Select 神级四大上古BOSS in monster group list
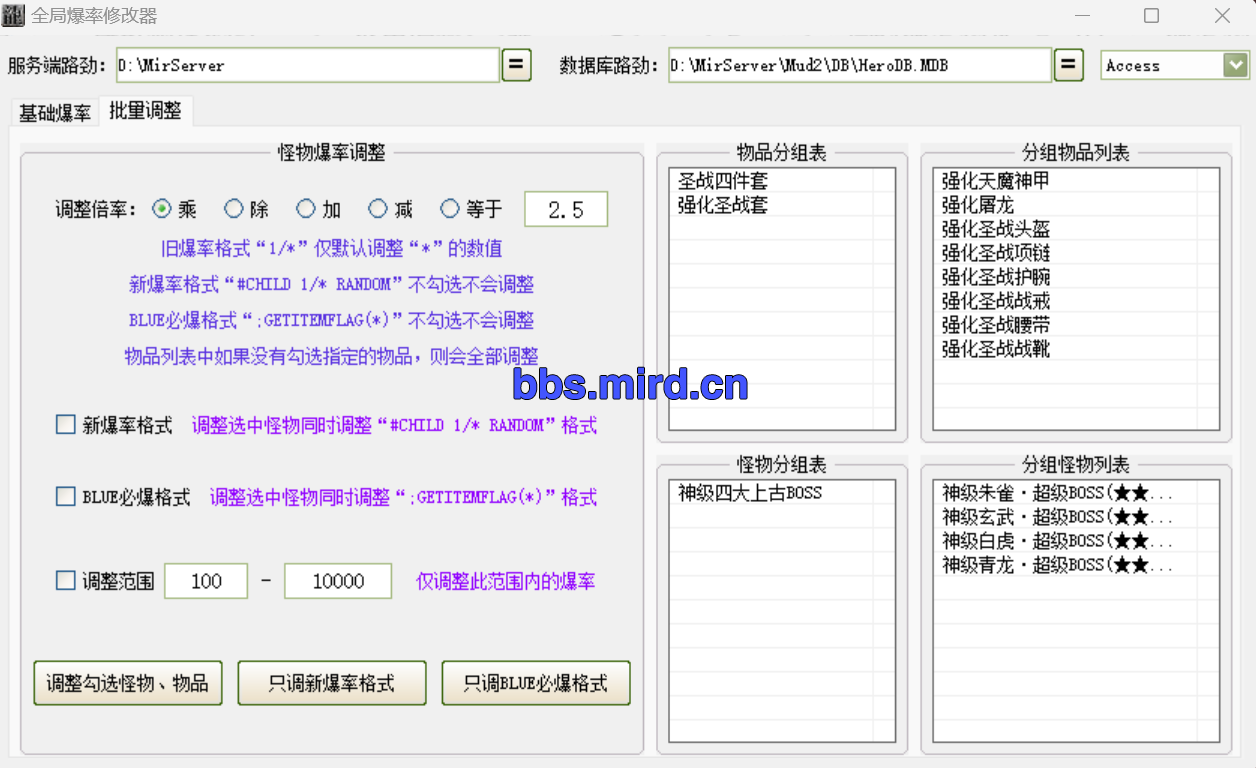Image resolution: width=1256 pixels, height=768 pixels. [750, 493]
